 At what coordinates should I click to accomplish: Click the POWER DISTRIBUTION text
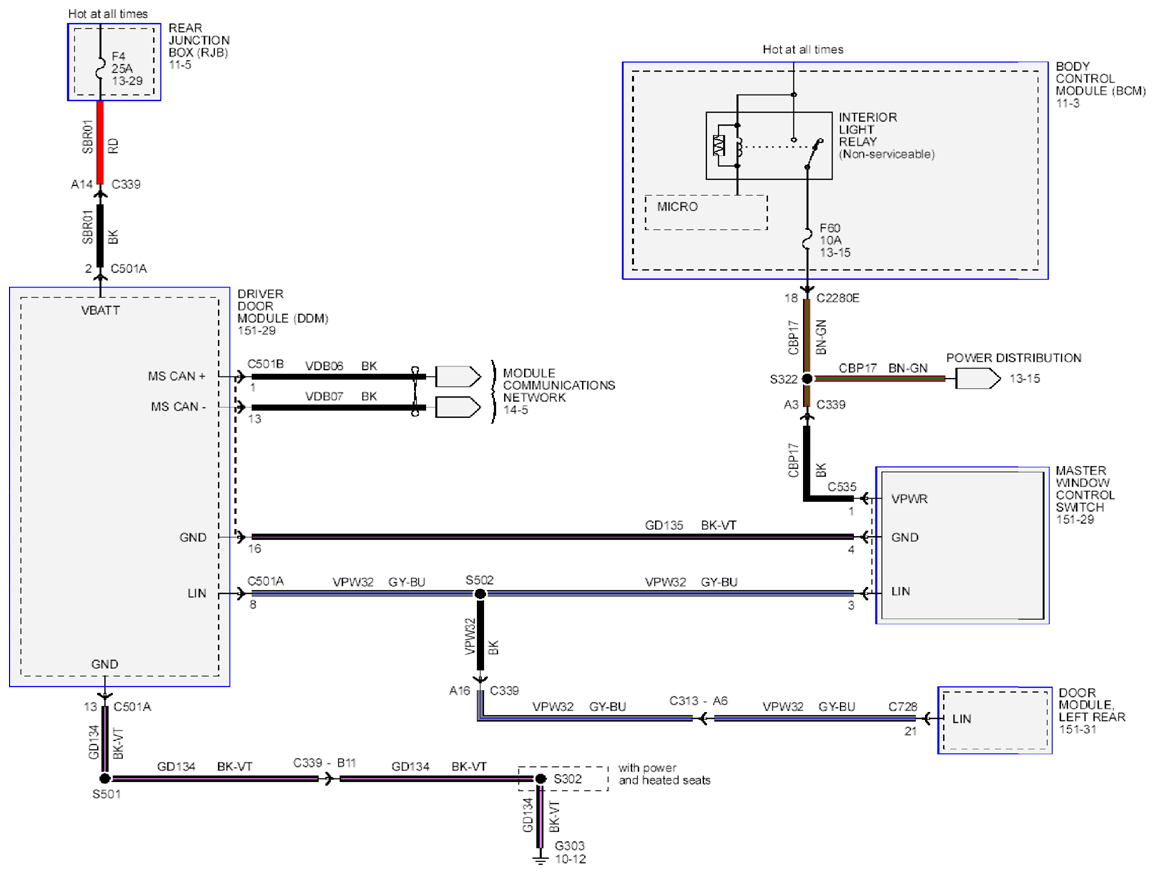[1014, 358]
